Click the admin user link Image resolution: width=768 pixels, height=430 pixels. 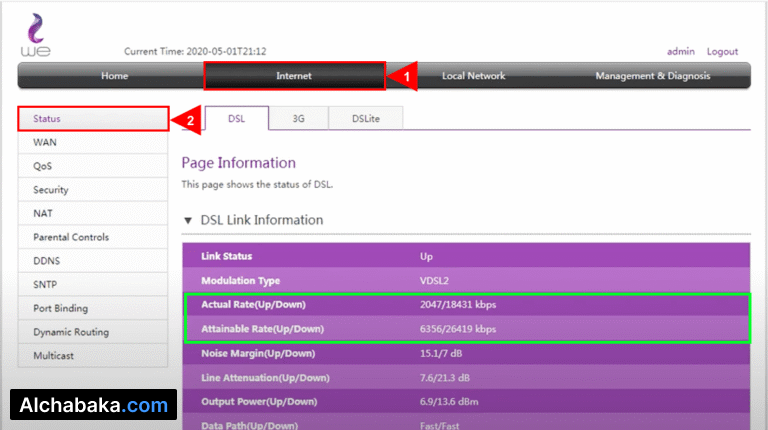pyautogui.click(x=680, y=52)
